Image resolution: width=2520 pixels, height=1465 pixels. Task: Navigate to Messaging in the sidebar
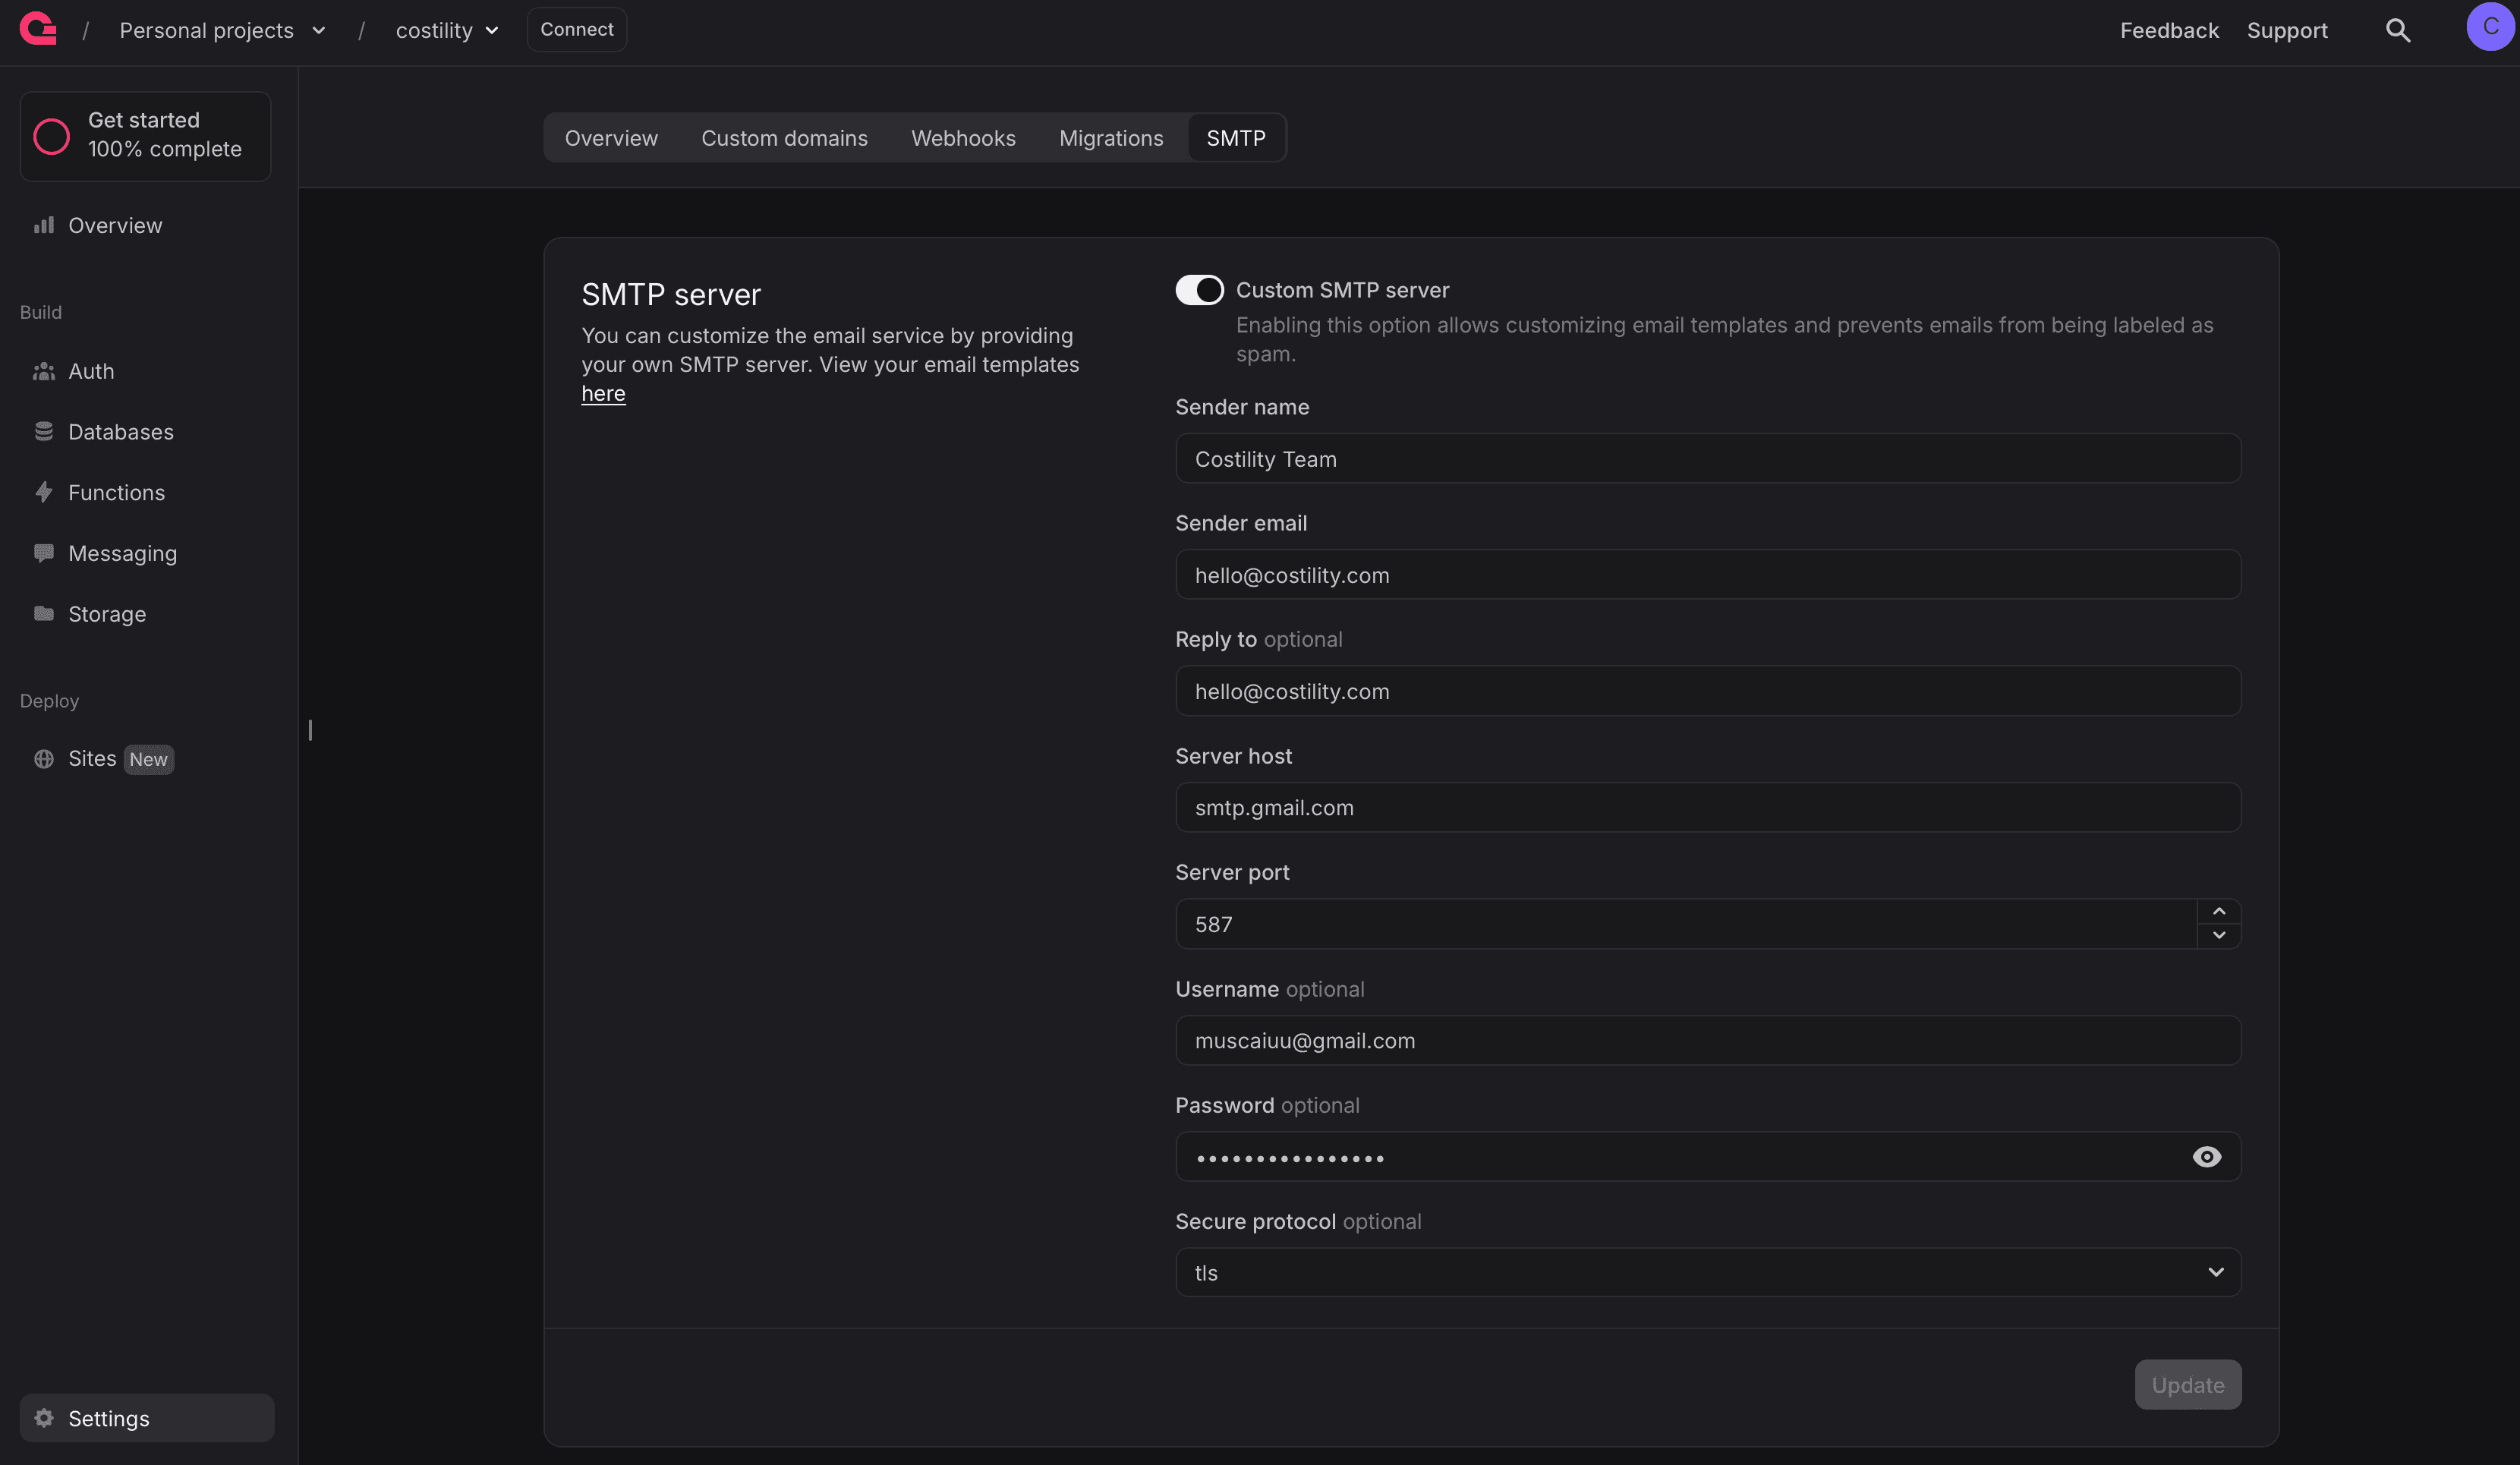(122, 553)
